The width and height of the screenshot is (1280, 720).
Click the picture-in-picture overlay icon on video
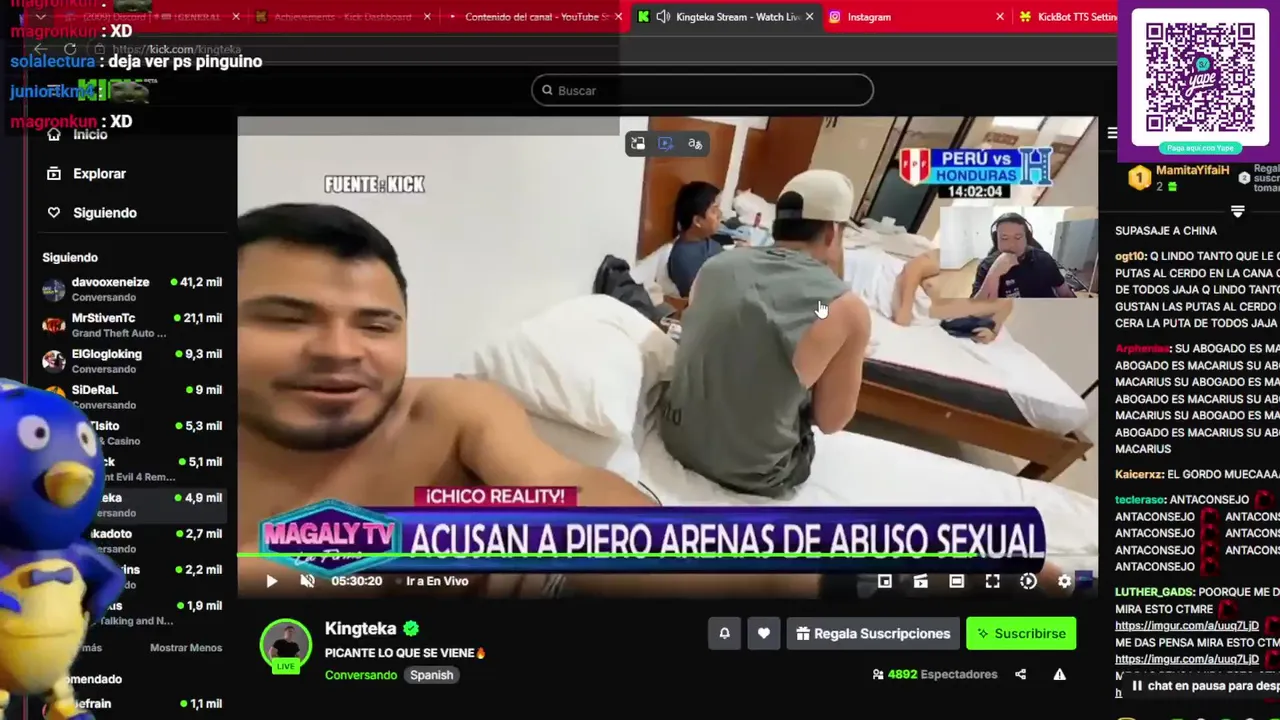click(638, 144)
